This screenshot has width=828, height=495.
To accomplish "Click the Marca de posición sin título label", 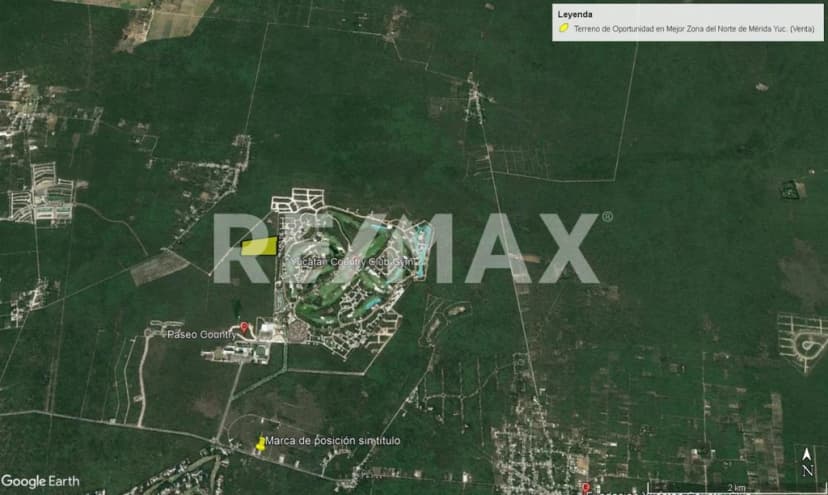I will tap(325, 440).
